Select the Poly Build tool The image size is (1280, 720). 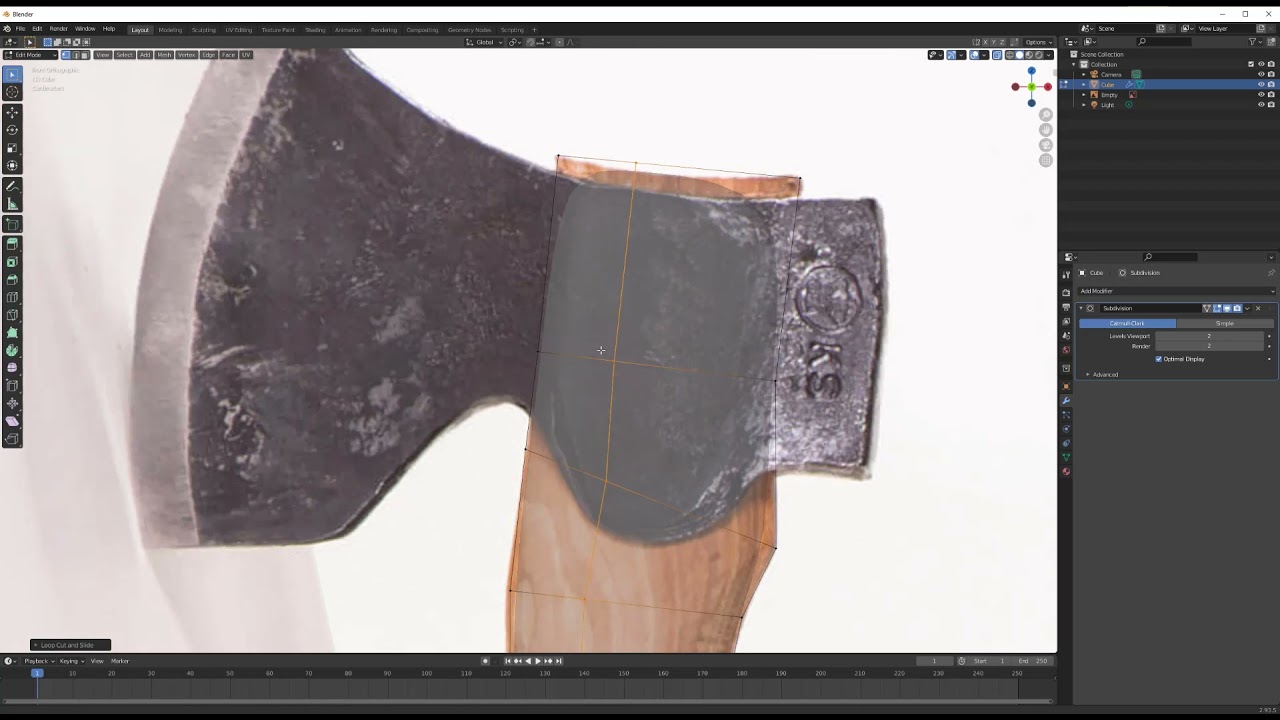point(12,333)
